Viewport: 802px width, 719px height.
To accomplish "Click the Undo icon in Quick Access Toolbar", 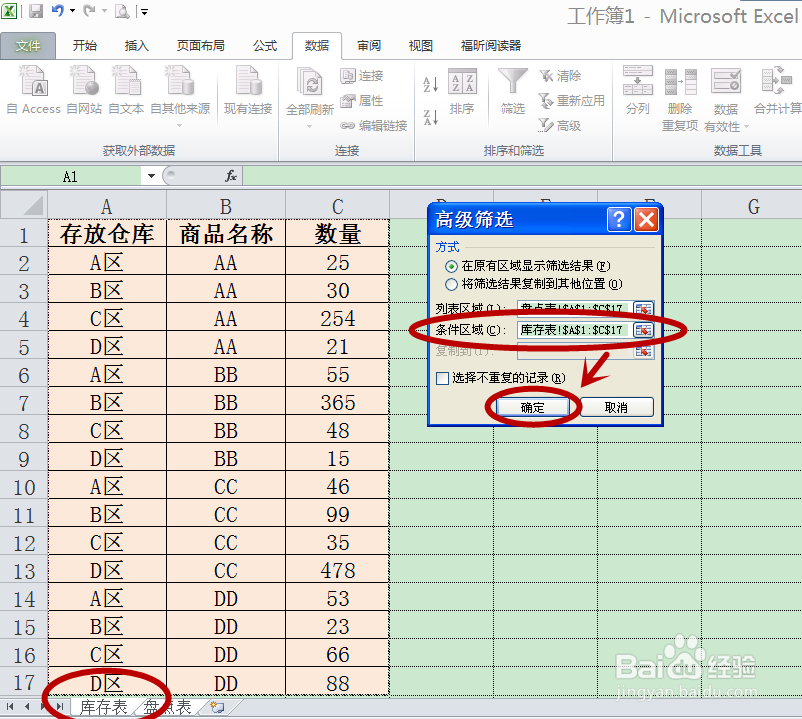I will (60, 9).
